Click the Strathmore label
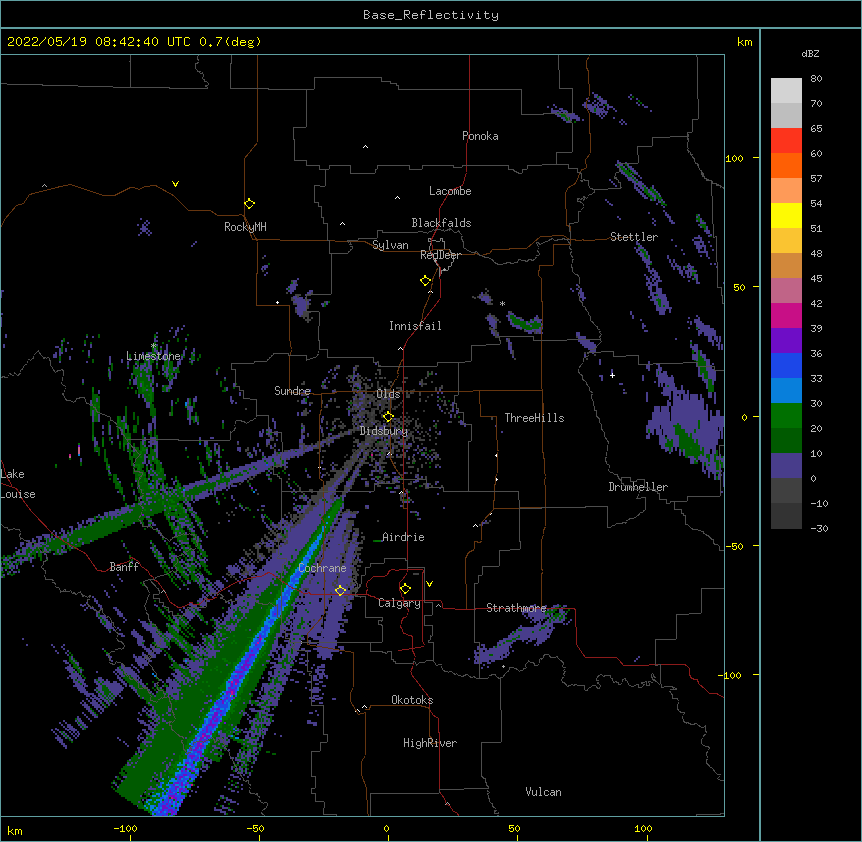The height and width of the screenshot is (842, 862). coord(516,608)
